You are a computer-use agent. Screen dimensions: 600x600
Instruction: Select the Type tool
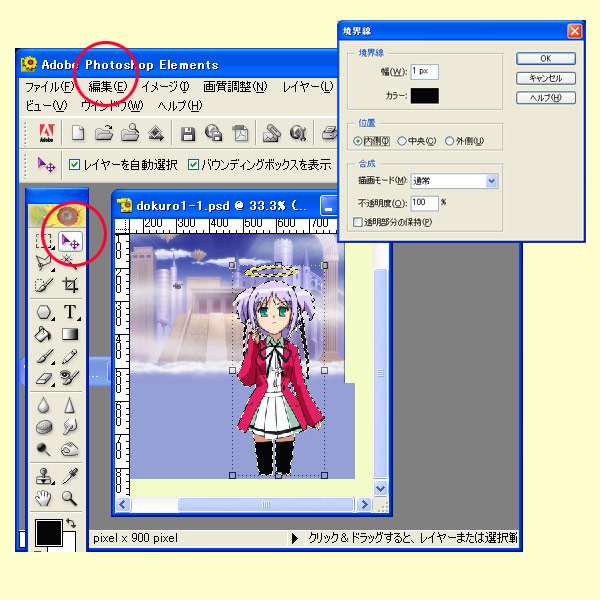pos(70,312)
